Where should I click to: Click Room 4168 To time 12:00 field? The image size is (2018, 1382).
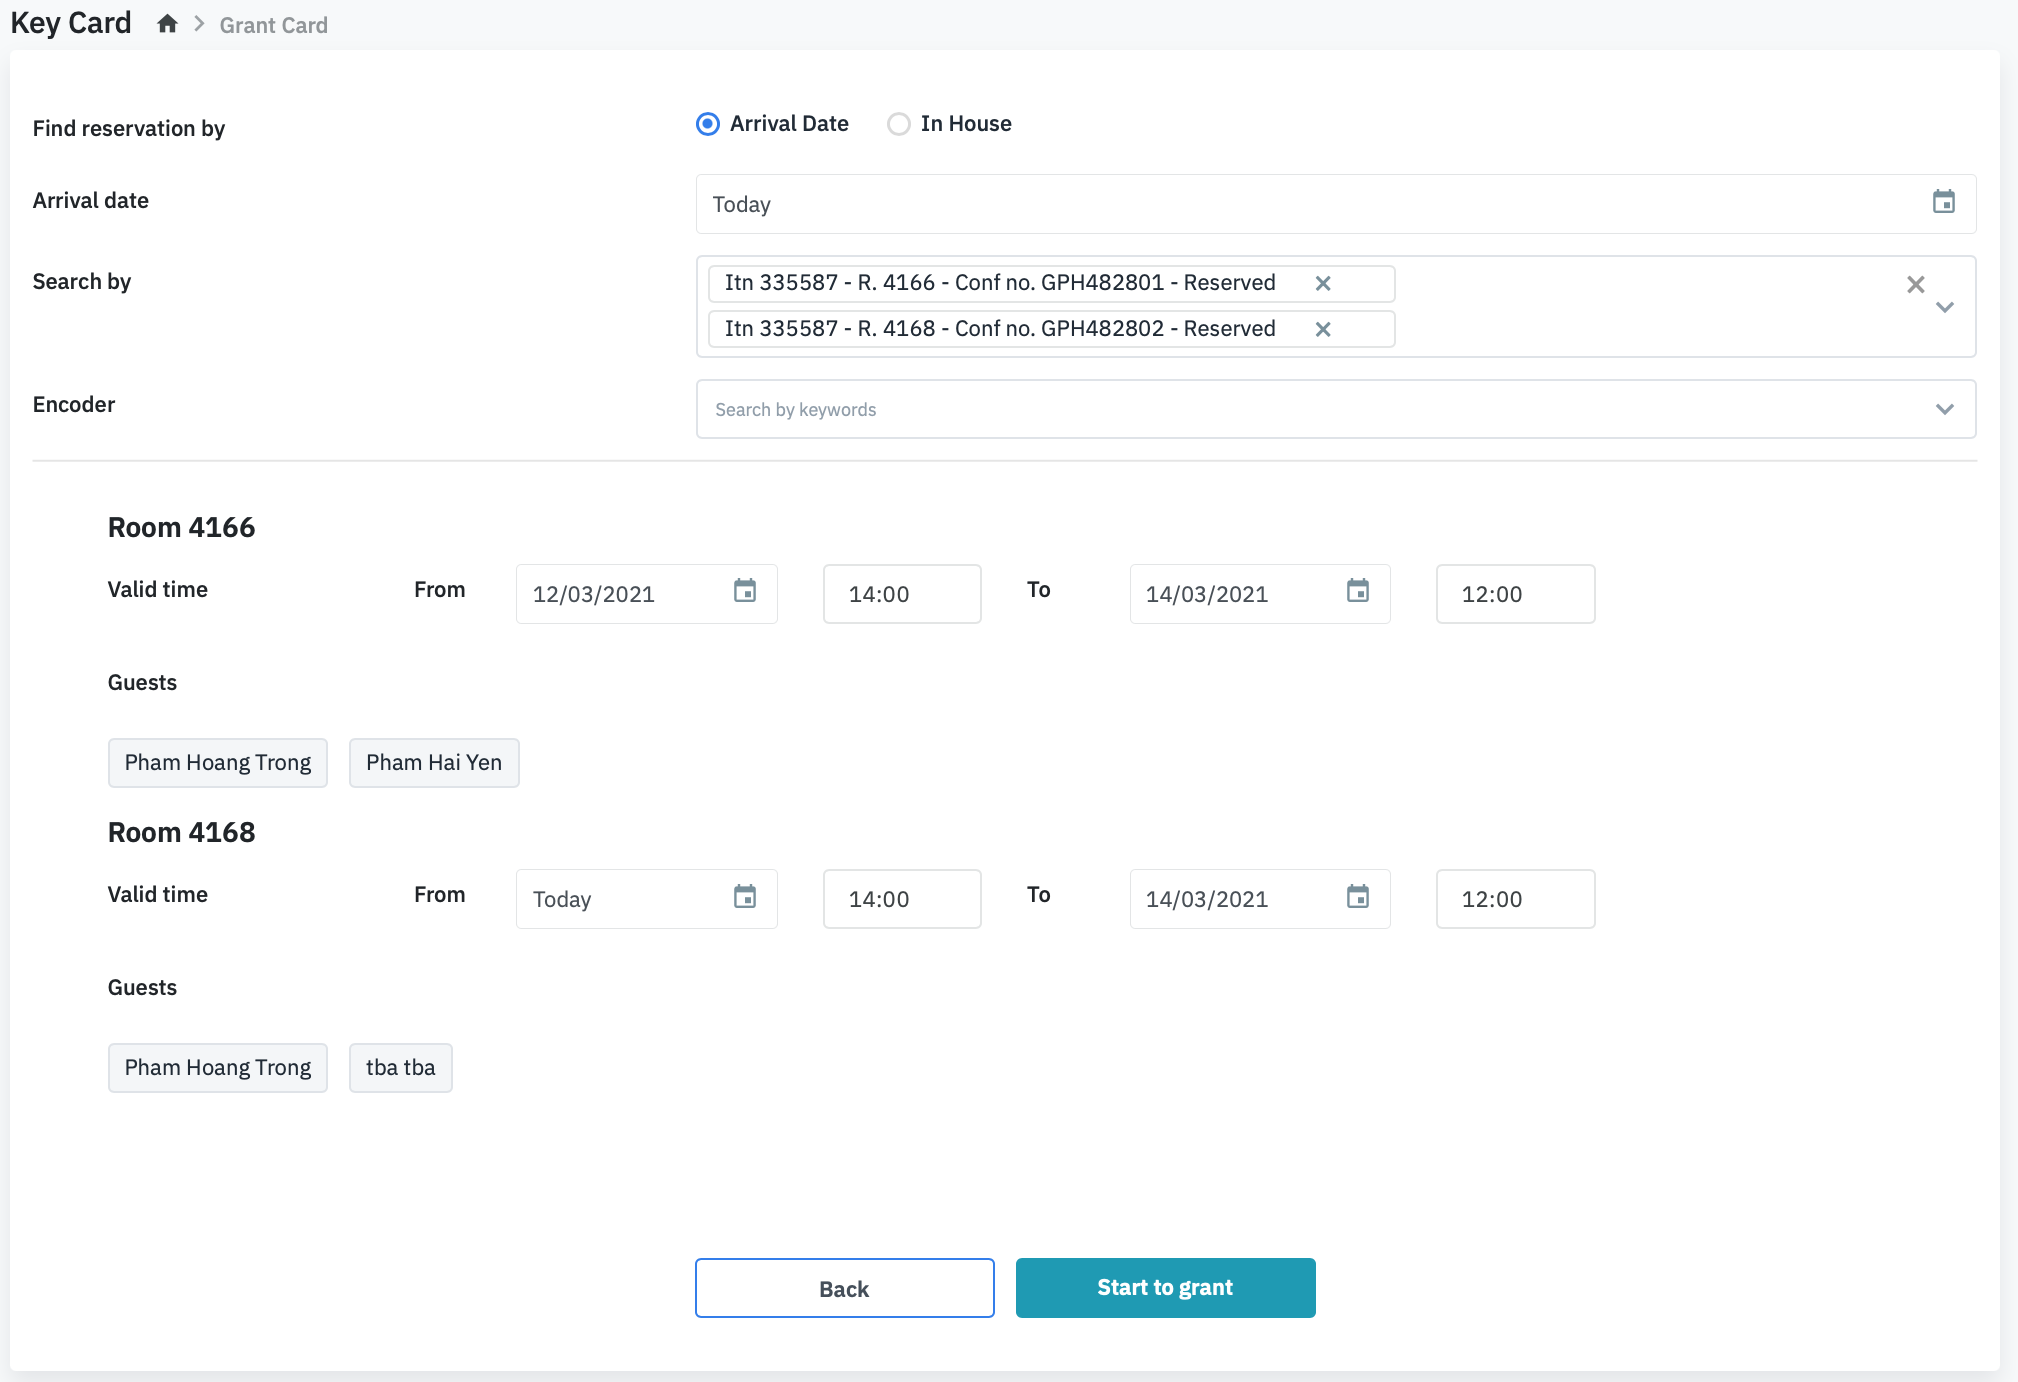1514,899
